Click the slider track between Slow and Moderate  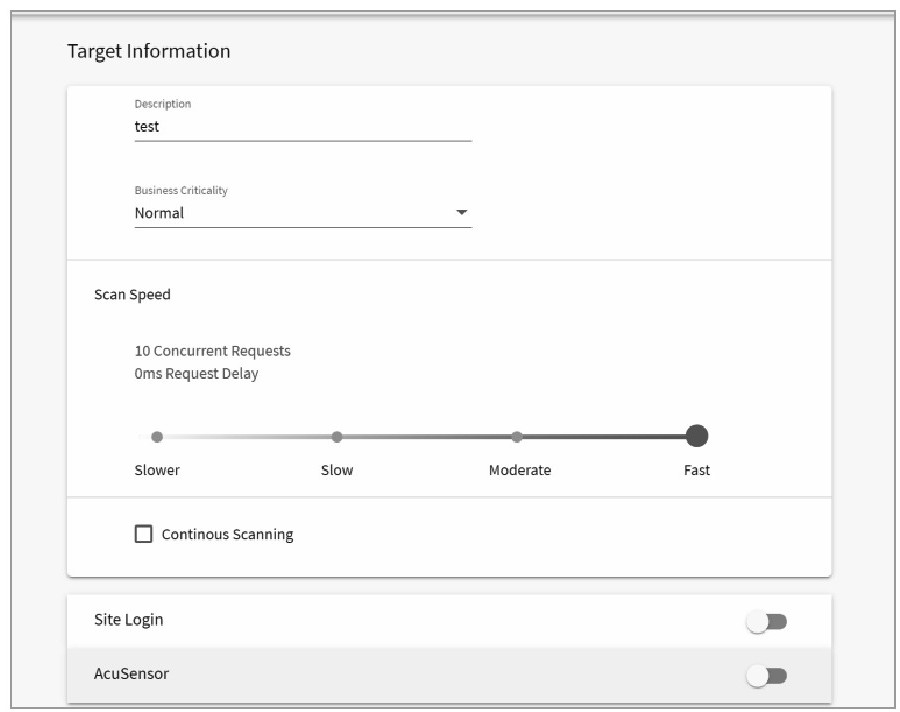[x=427, y=437]
